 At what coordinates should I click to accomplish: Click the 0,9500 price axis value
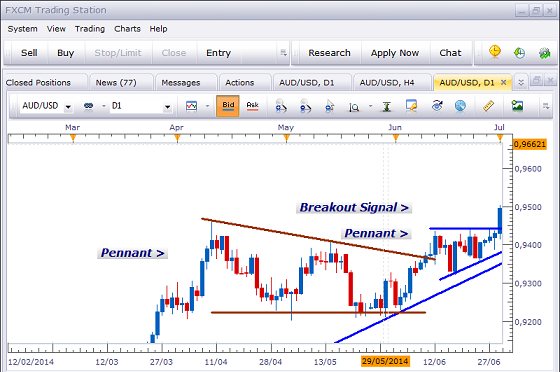pos(528,207)
